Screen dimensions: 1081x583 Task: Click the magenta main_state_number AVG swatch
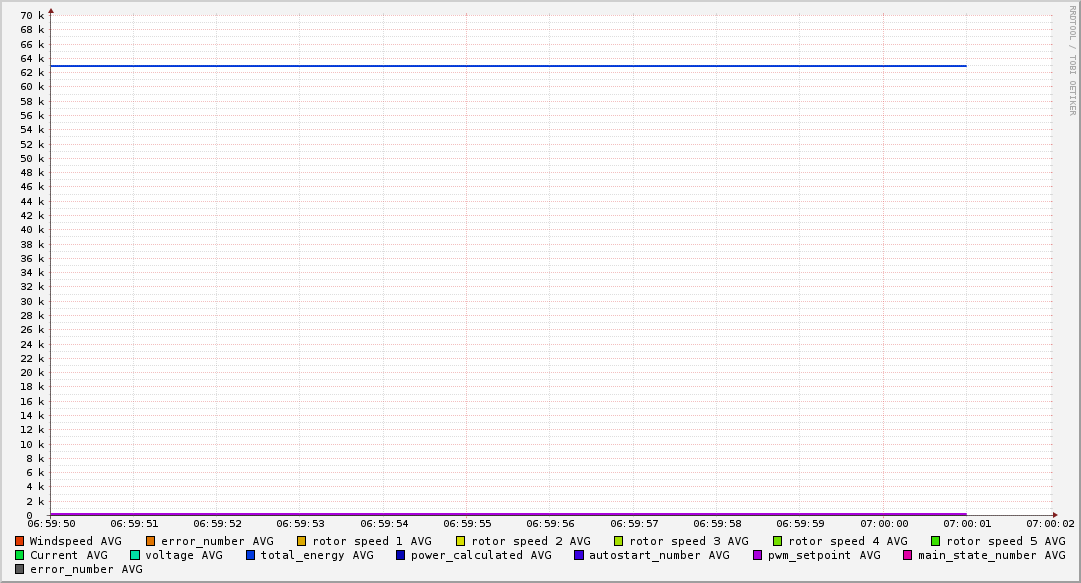(908, 555)
